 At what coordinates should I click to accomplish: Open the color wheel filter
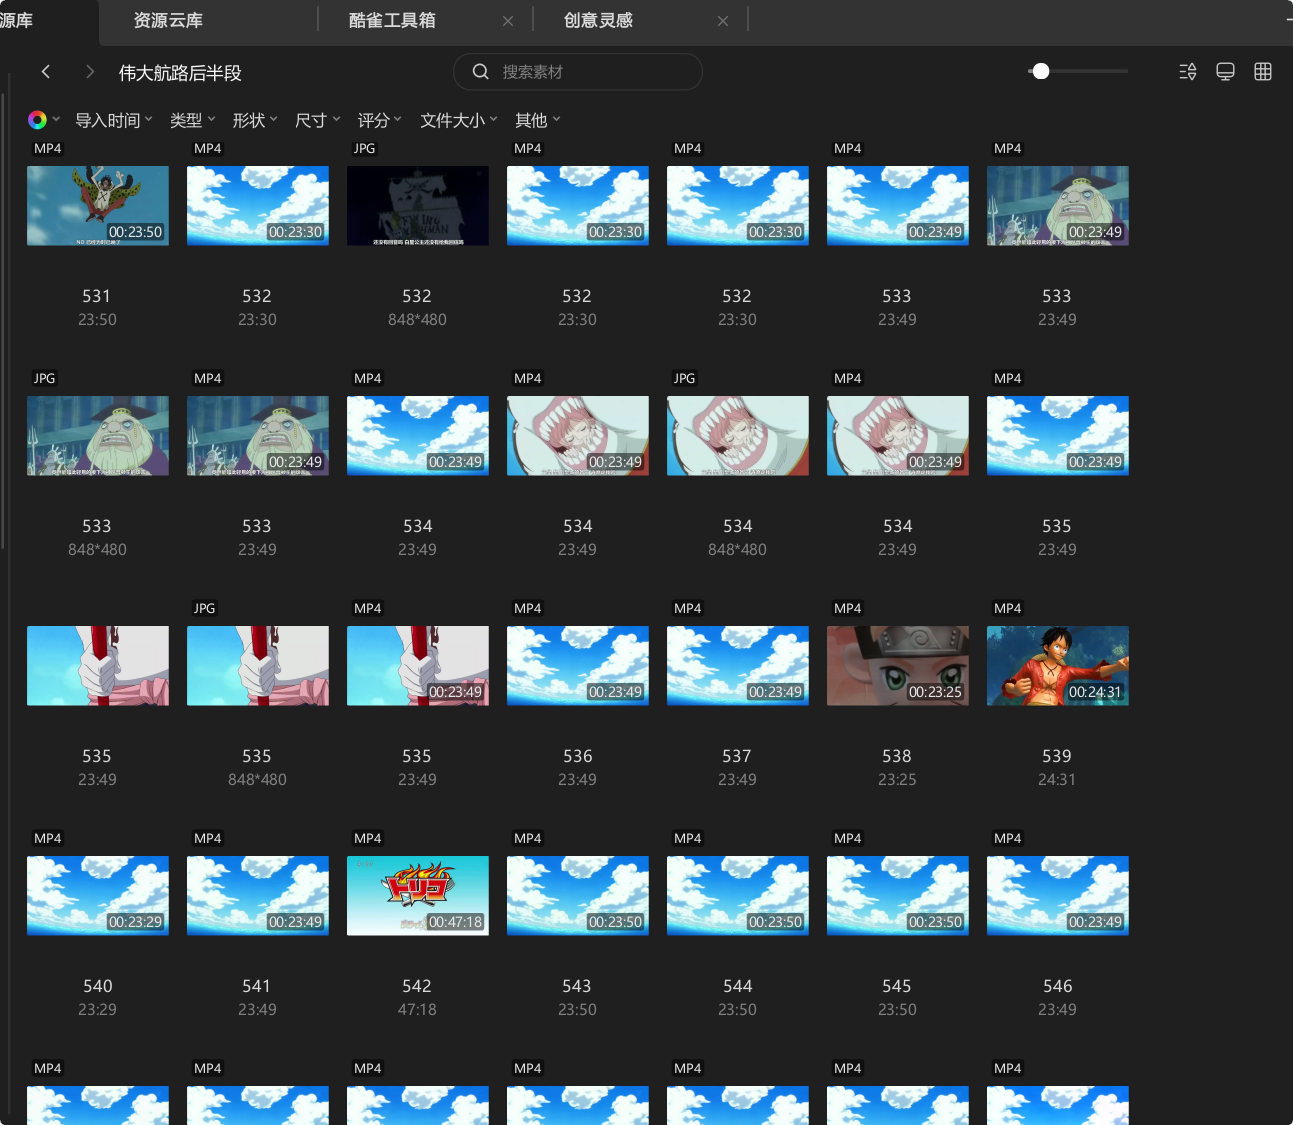click(x=38, y=120)
